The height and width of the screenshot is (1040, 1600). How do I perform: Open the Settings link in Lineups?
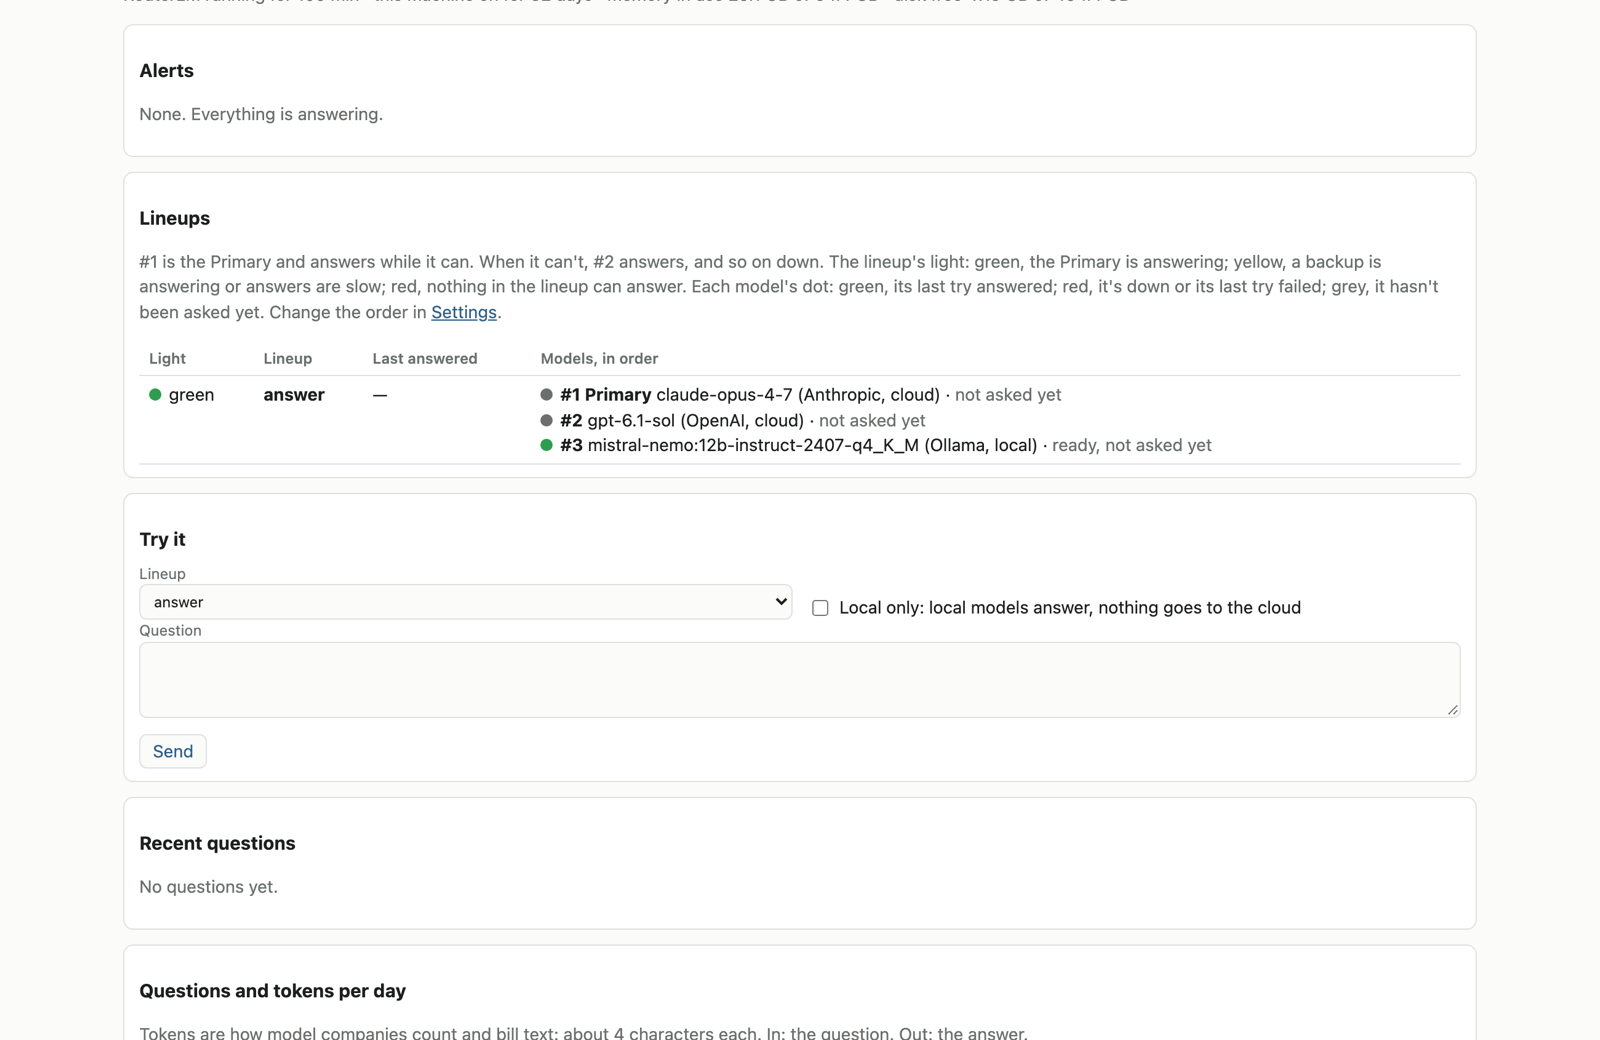pyautogui.click(x=463, y=312)
